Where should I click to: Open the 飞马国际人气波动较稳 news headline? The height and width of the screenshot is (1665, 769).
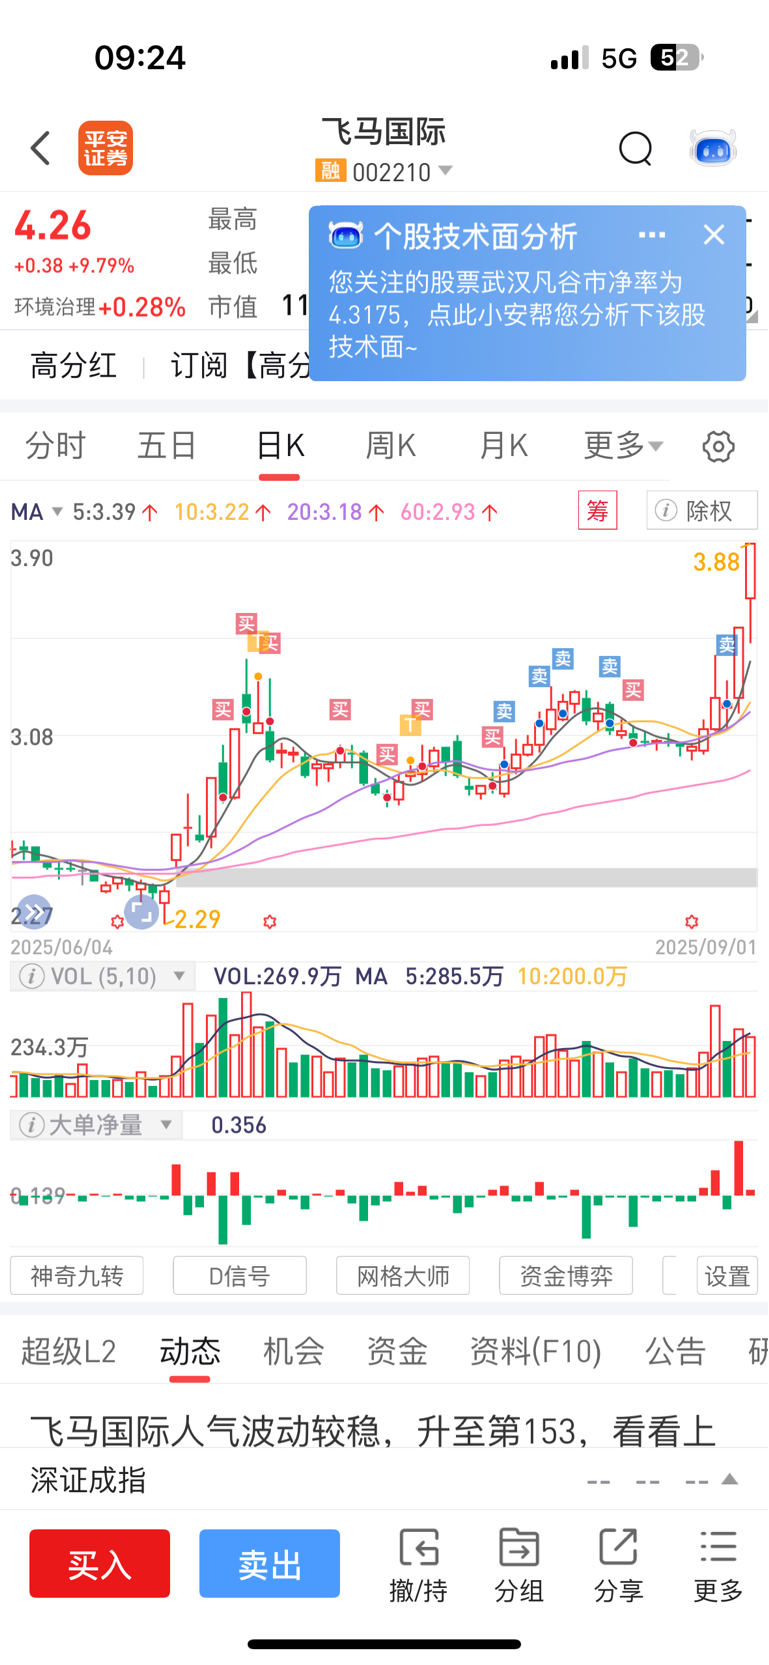click(372, 1431)
